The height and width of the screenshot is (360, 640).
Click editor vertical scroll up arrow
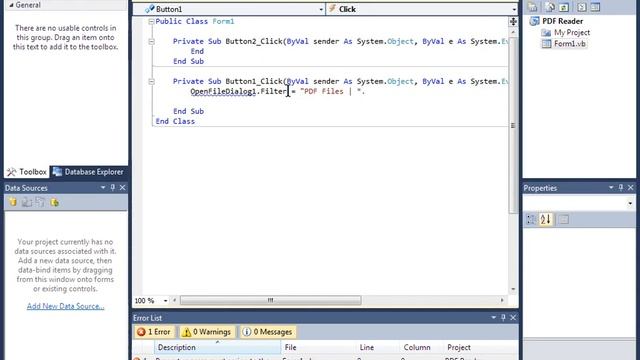point(513,31)
